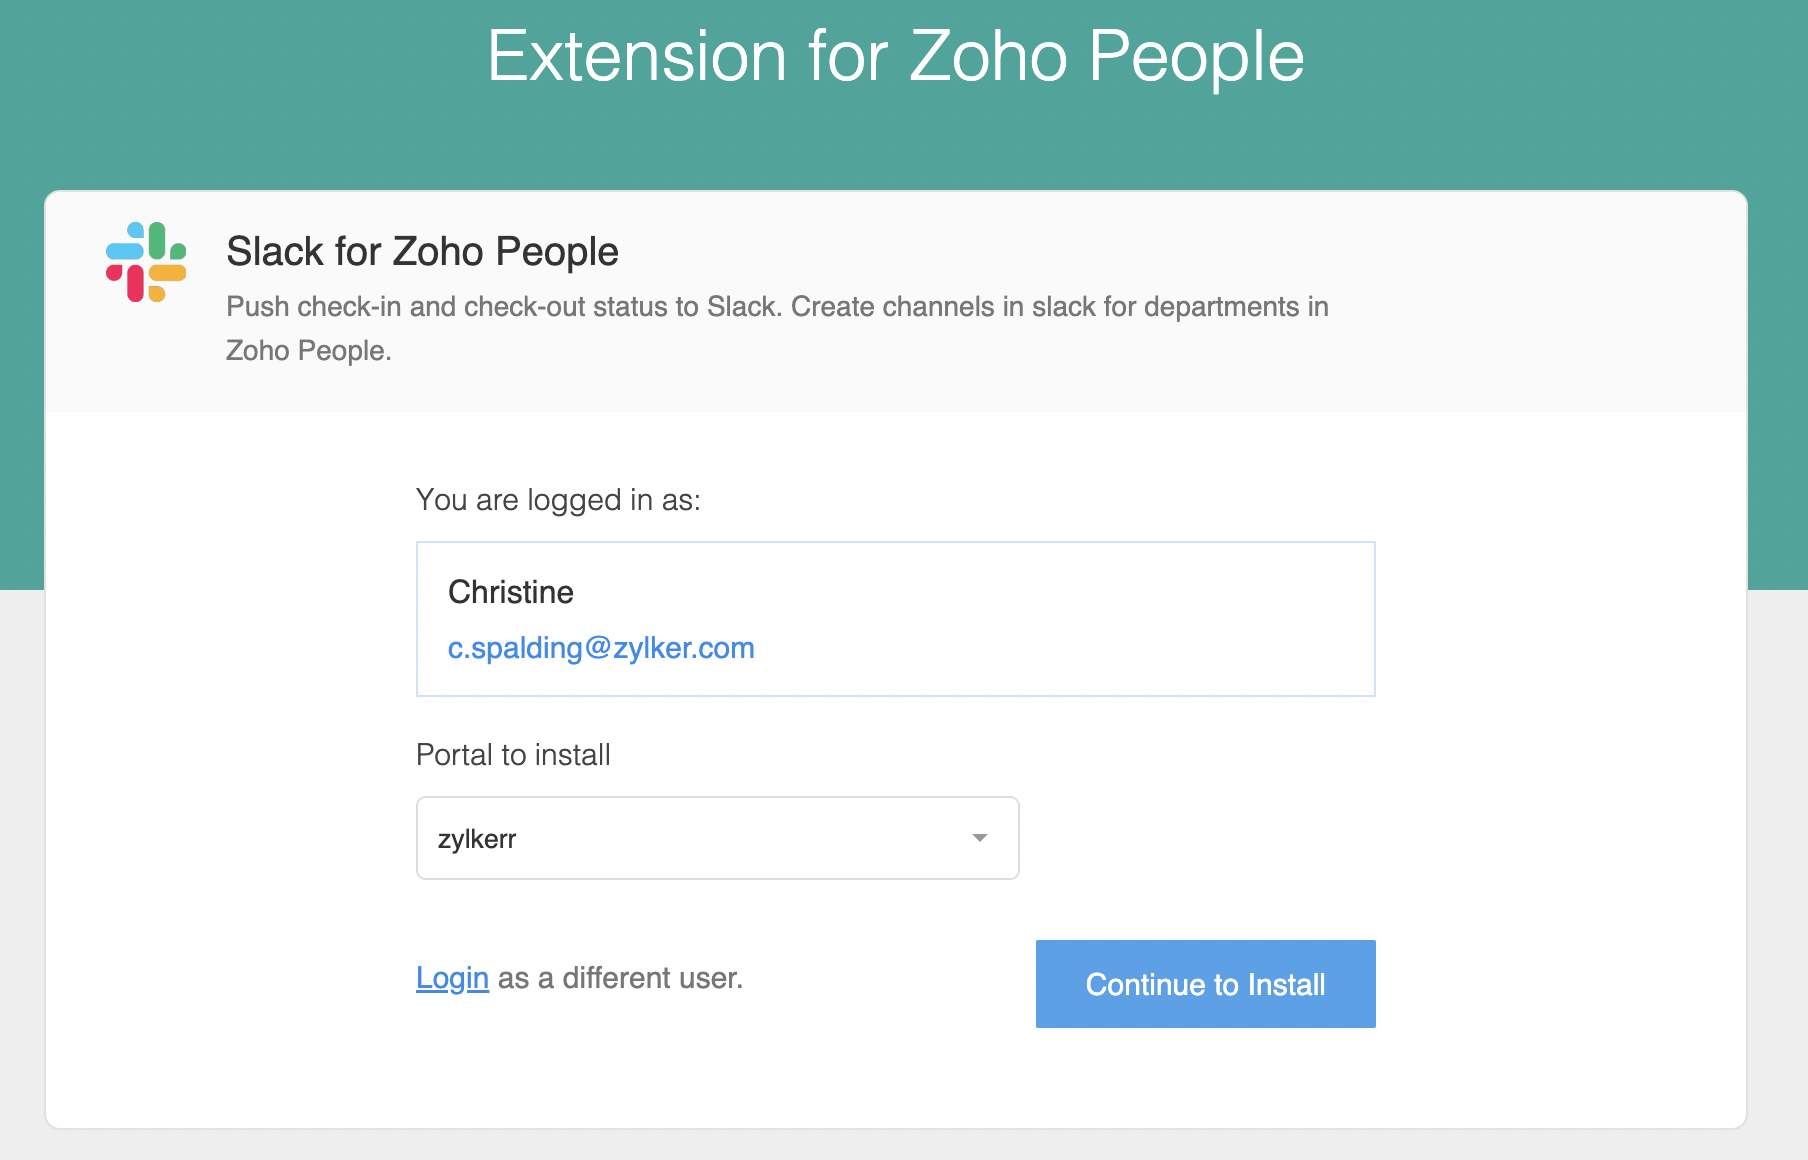Click the Login link
This screenshot has width=1808, height=1160.
tap(452, 978)
